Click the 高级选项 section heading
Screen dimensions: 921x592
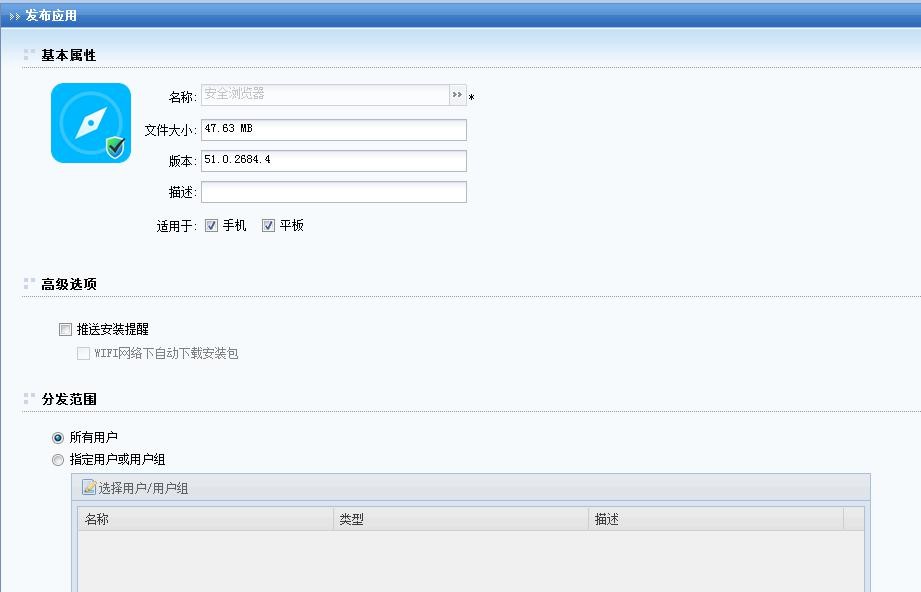(69, 284)
